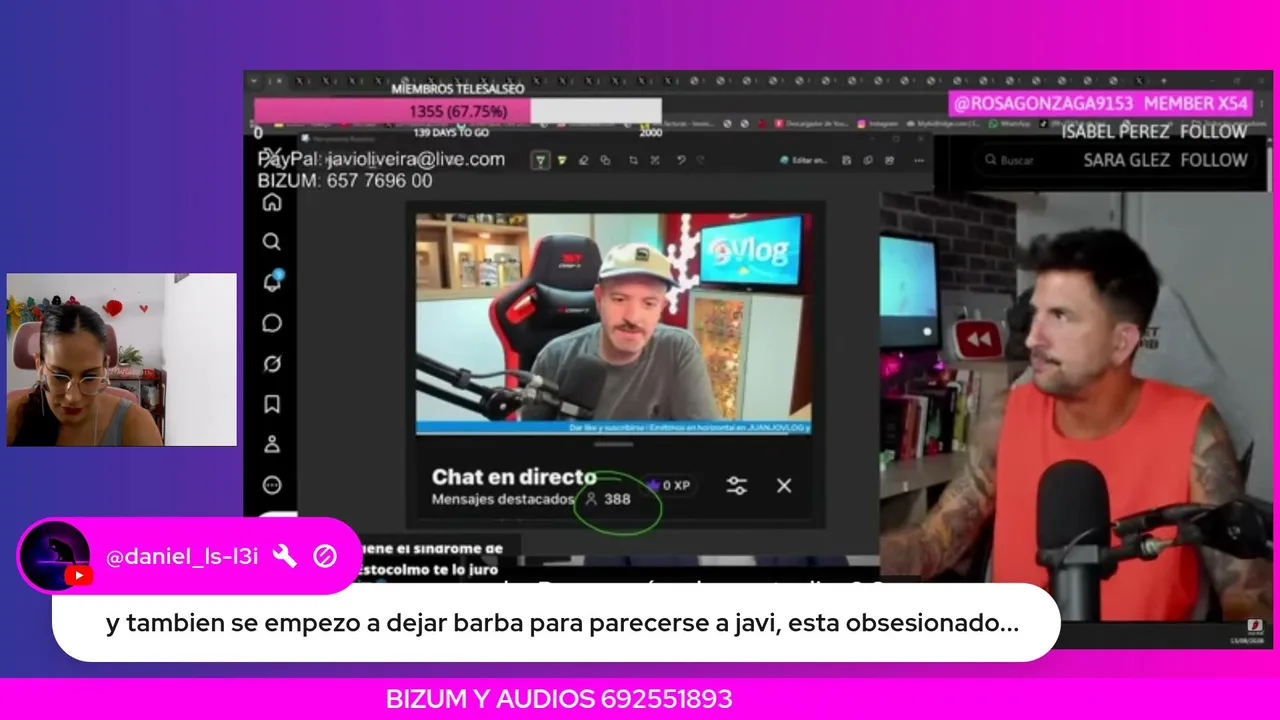Open the 'Mensajes destacados' chat selector

coord(503,499)
